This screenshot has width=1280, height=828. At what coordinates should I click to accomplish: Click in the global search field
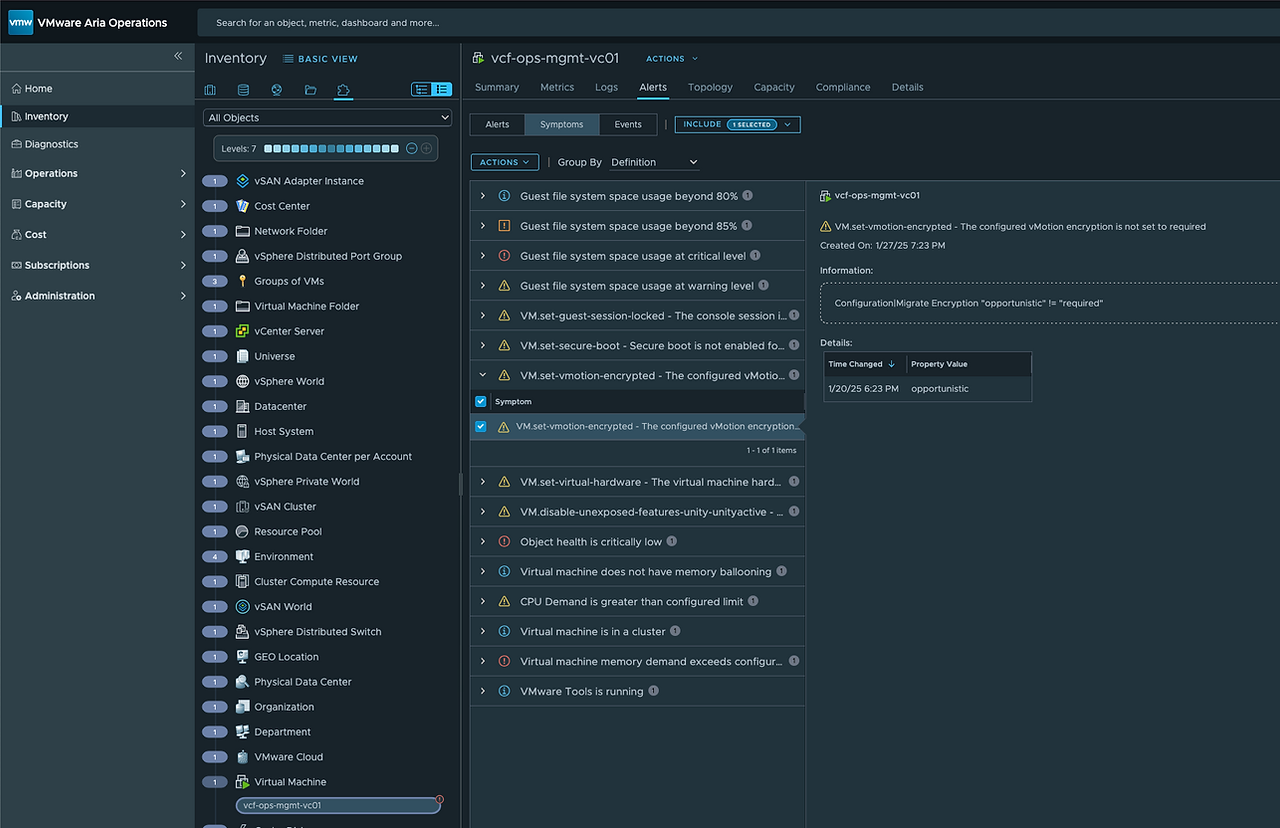[x=738, y=22]
